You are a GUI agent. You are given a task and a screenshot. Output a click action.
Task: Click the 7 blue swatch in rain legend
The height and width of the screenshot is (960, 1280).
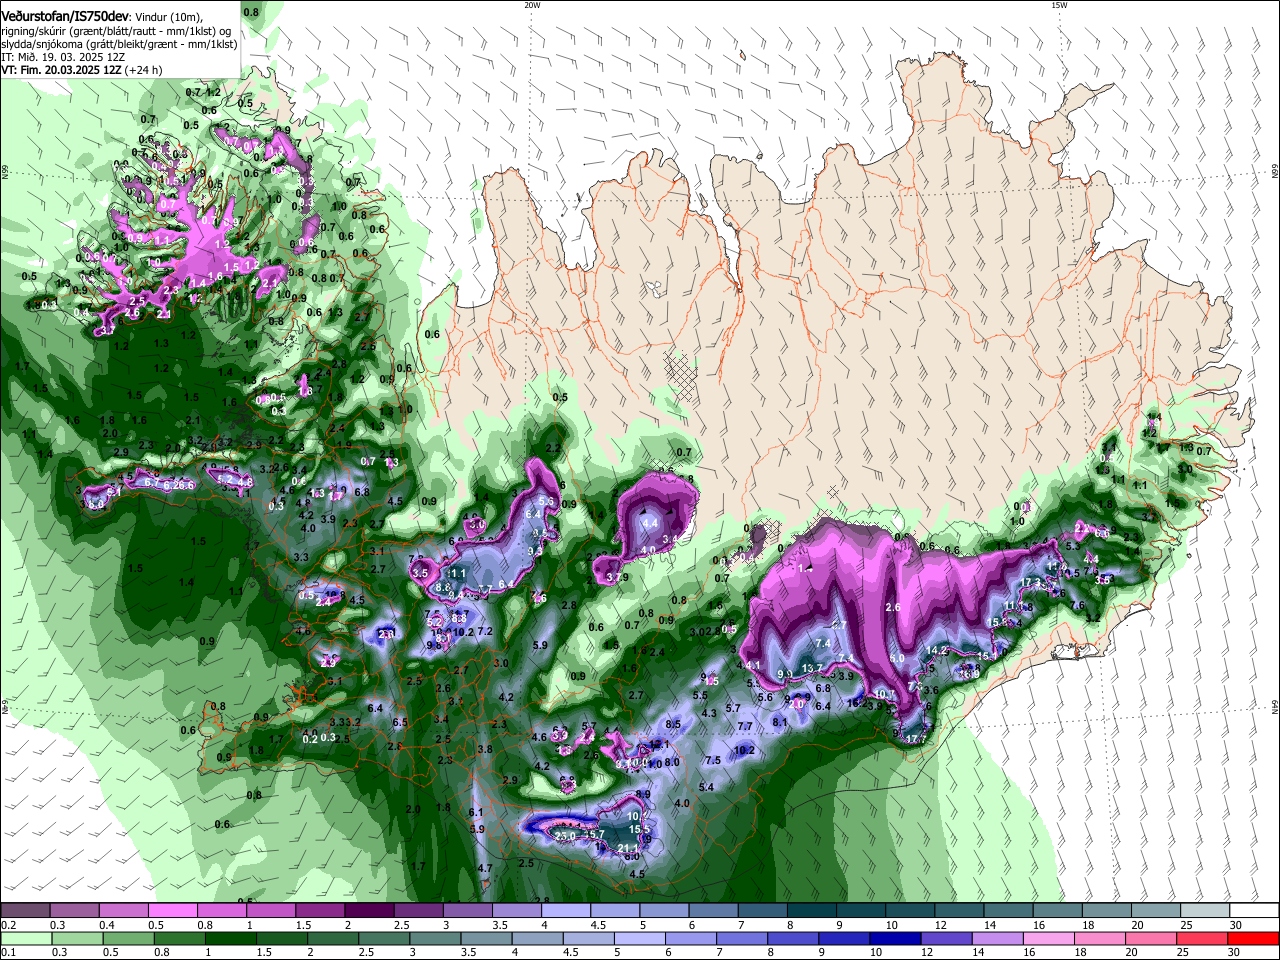(x=742, y=938)
